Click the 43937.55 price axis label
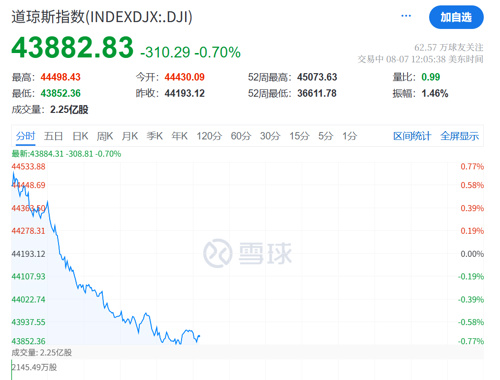The height and width of the screenshot is (380, 500). (x=28, y=322)
